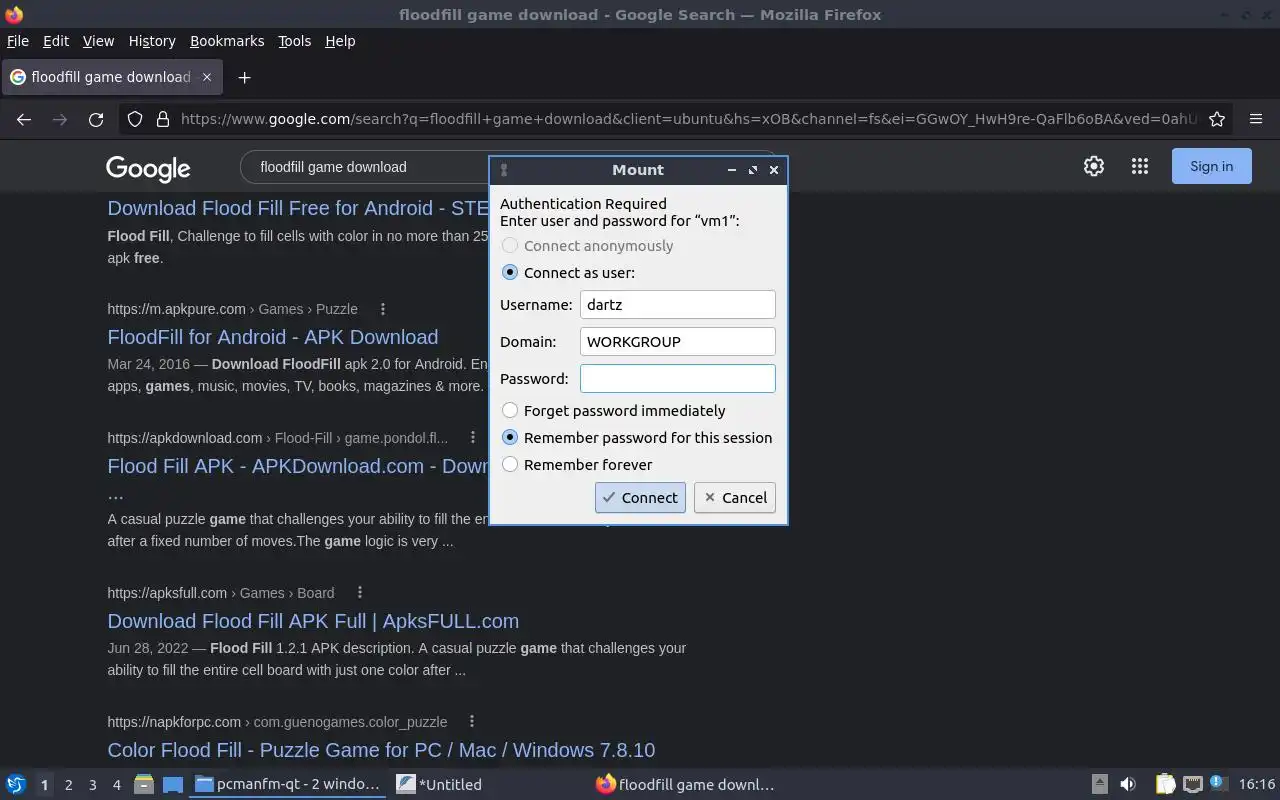Open FloodFill for Android APK Download link
Image resolution: width=1280 pixels, height=800 pixels.
(273, 337)
